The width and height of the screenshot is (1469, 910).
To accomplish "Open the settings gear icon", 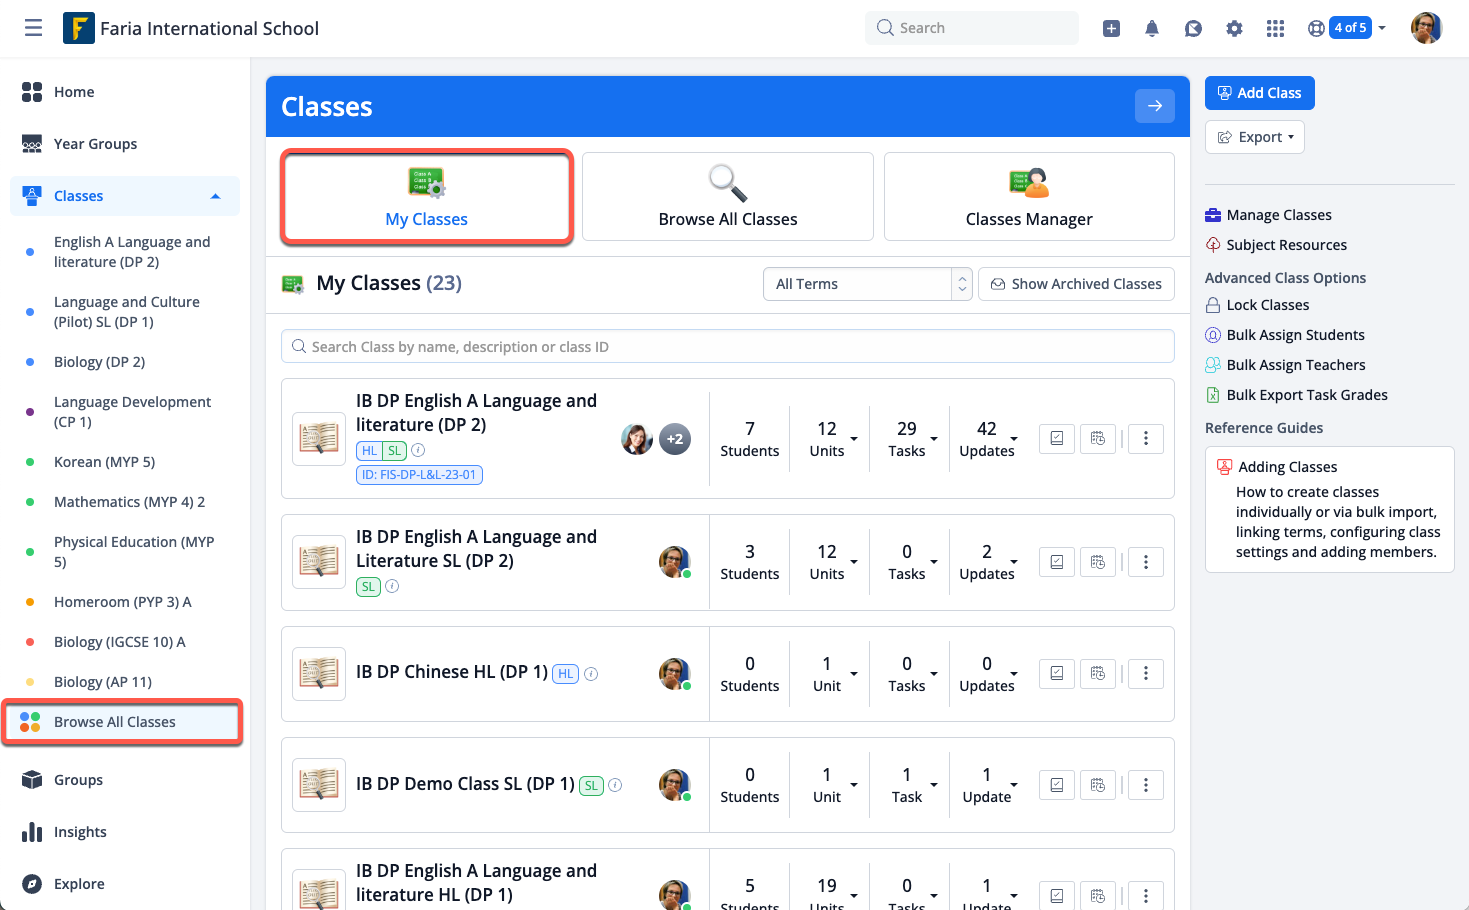I will (1234, 28).
